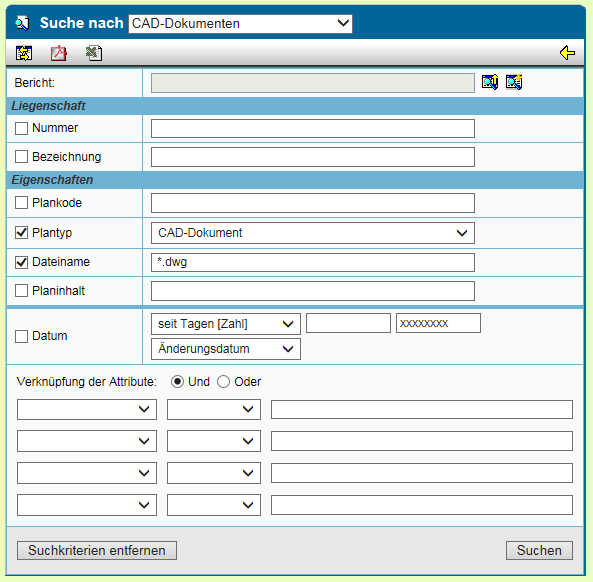
Task: Click the save report icon at right of Bericht
Action: tap(514, 82)
